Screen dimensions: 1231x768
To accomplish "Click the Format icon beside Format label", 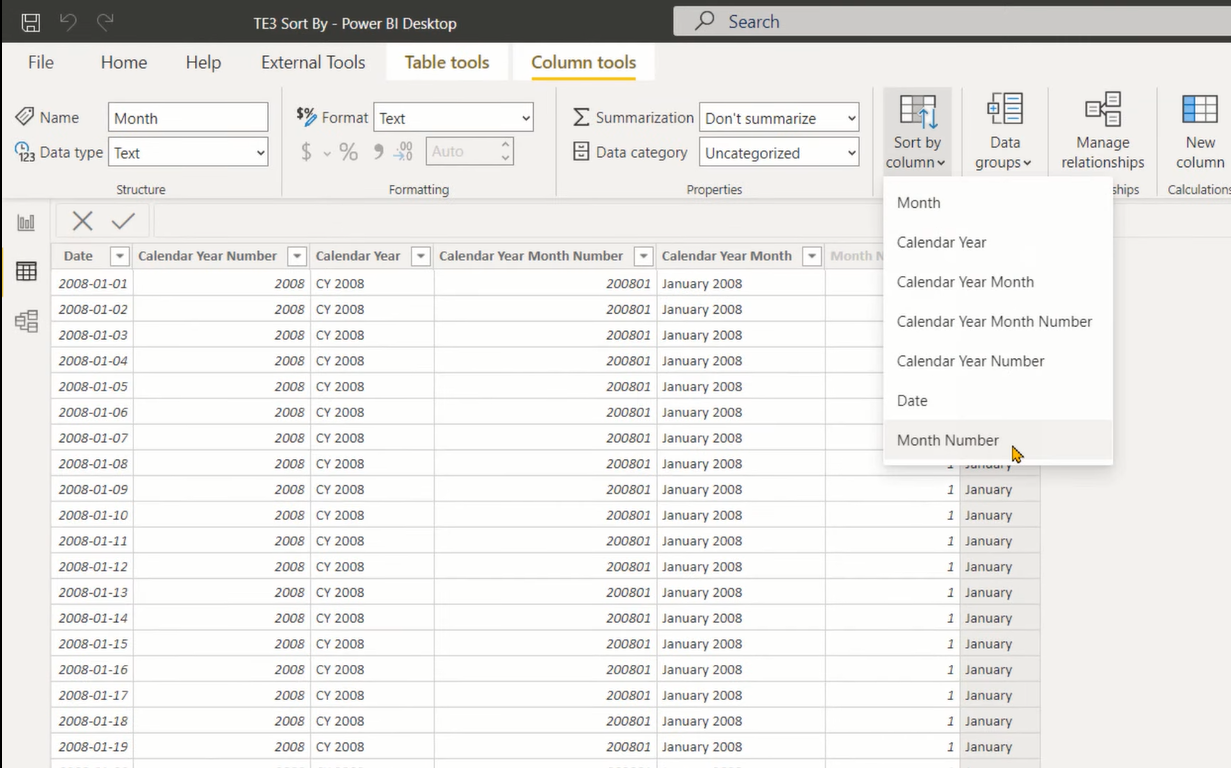I will 307,116.
